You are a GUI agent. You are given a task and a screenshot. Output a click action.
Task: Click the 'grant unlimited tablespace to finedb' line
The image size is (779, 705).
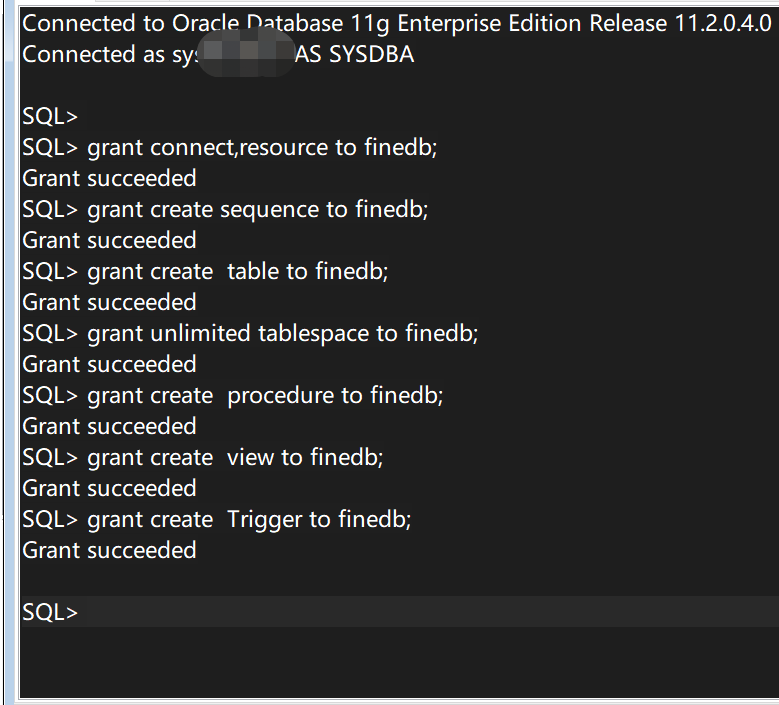(x=282, y=333)
